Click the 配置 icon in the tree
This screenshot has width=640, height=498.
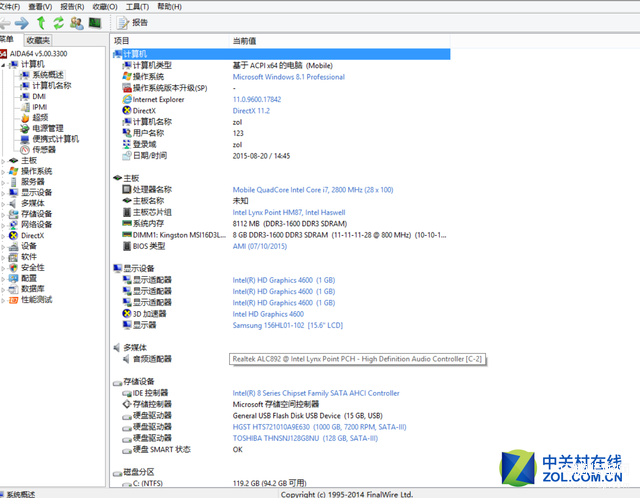(13, 278)
